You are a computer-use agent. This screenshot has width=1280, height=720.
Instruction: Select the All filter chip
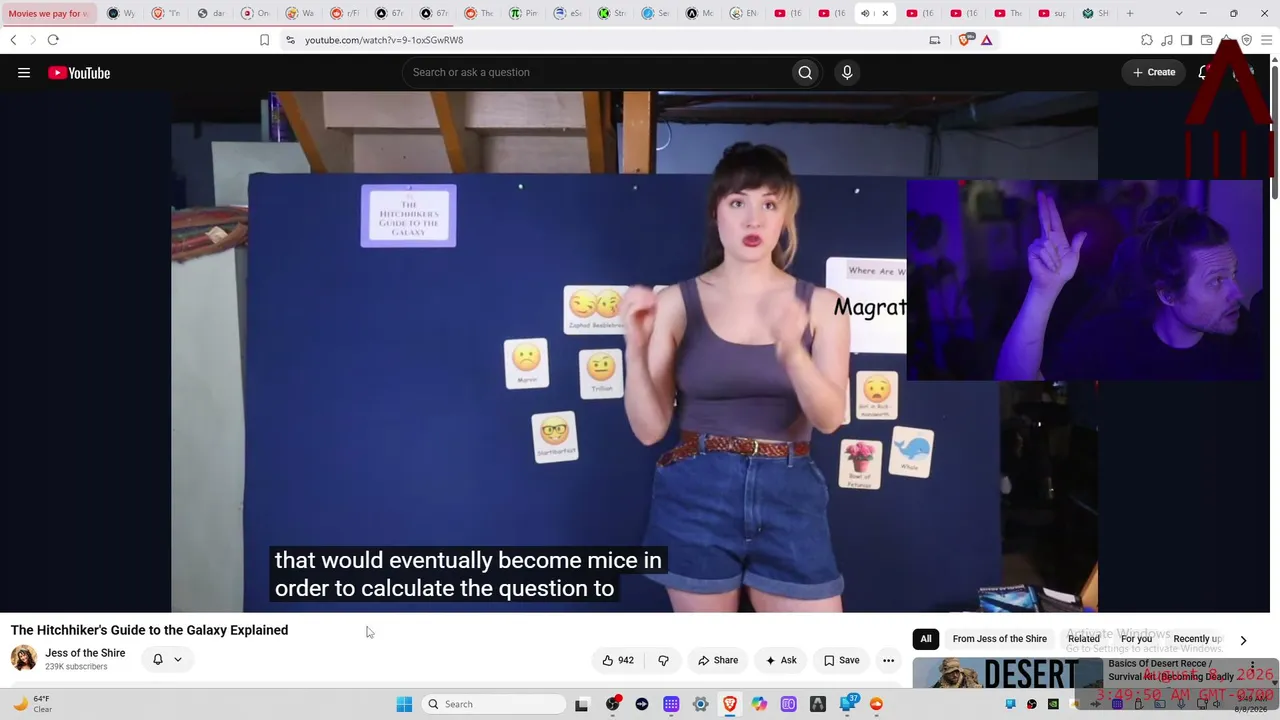[x=926, y=639]
